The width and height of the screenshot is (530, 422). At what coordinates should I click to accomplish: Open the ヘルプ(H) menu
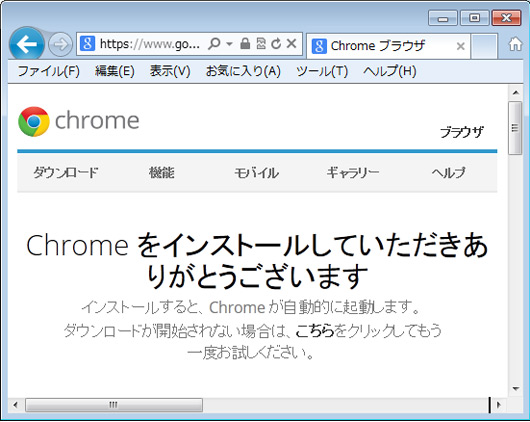tap(390, 71)
